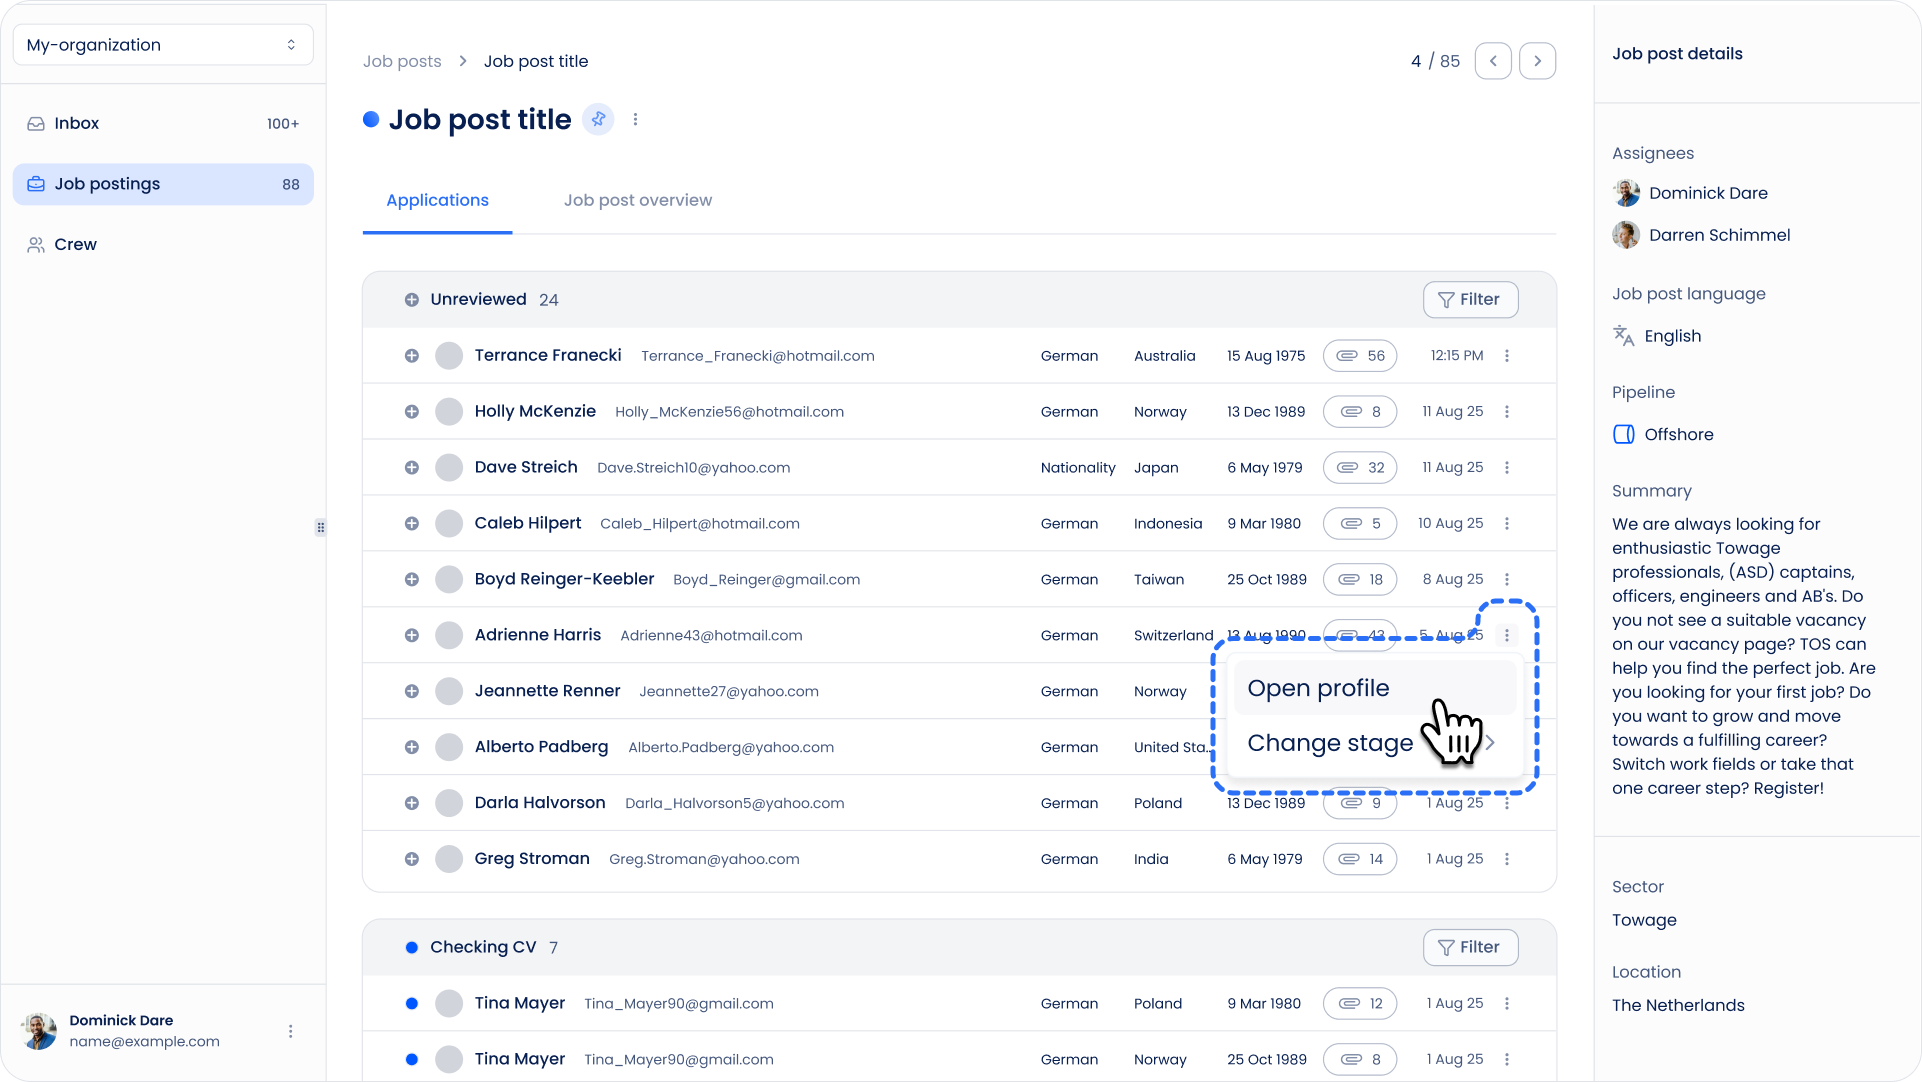This screenshot has height=1082, width=1922.
Task: Navigate to Job posts breadcrumb link
Action: [x=402, y=61]
